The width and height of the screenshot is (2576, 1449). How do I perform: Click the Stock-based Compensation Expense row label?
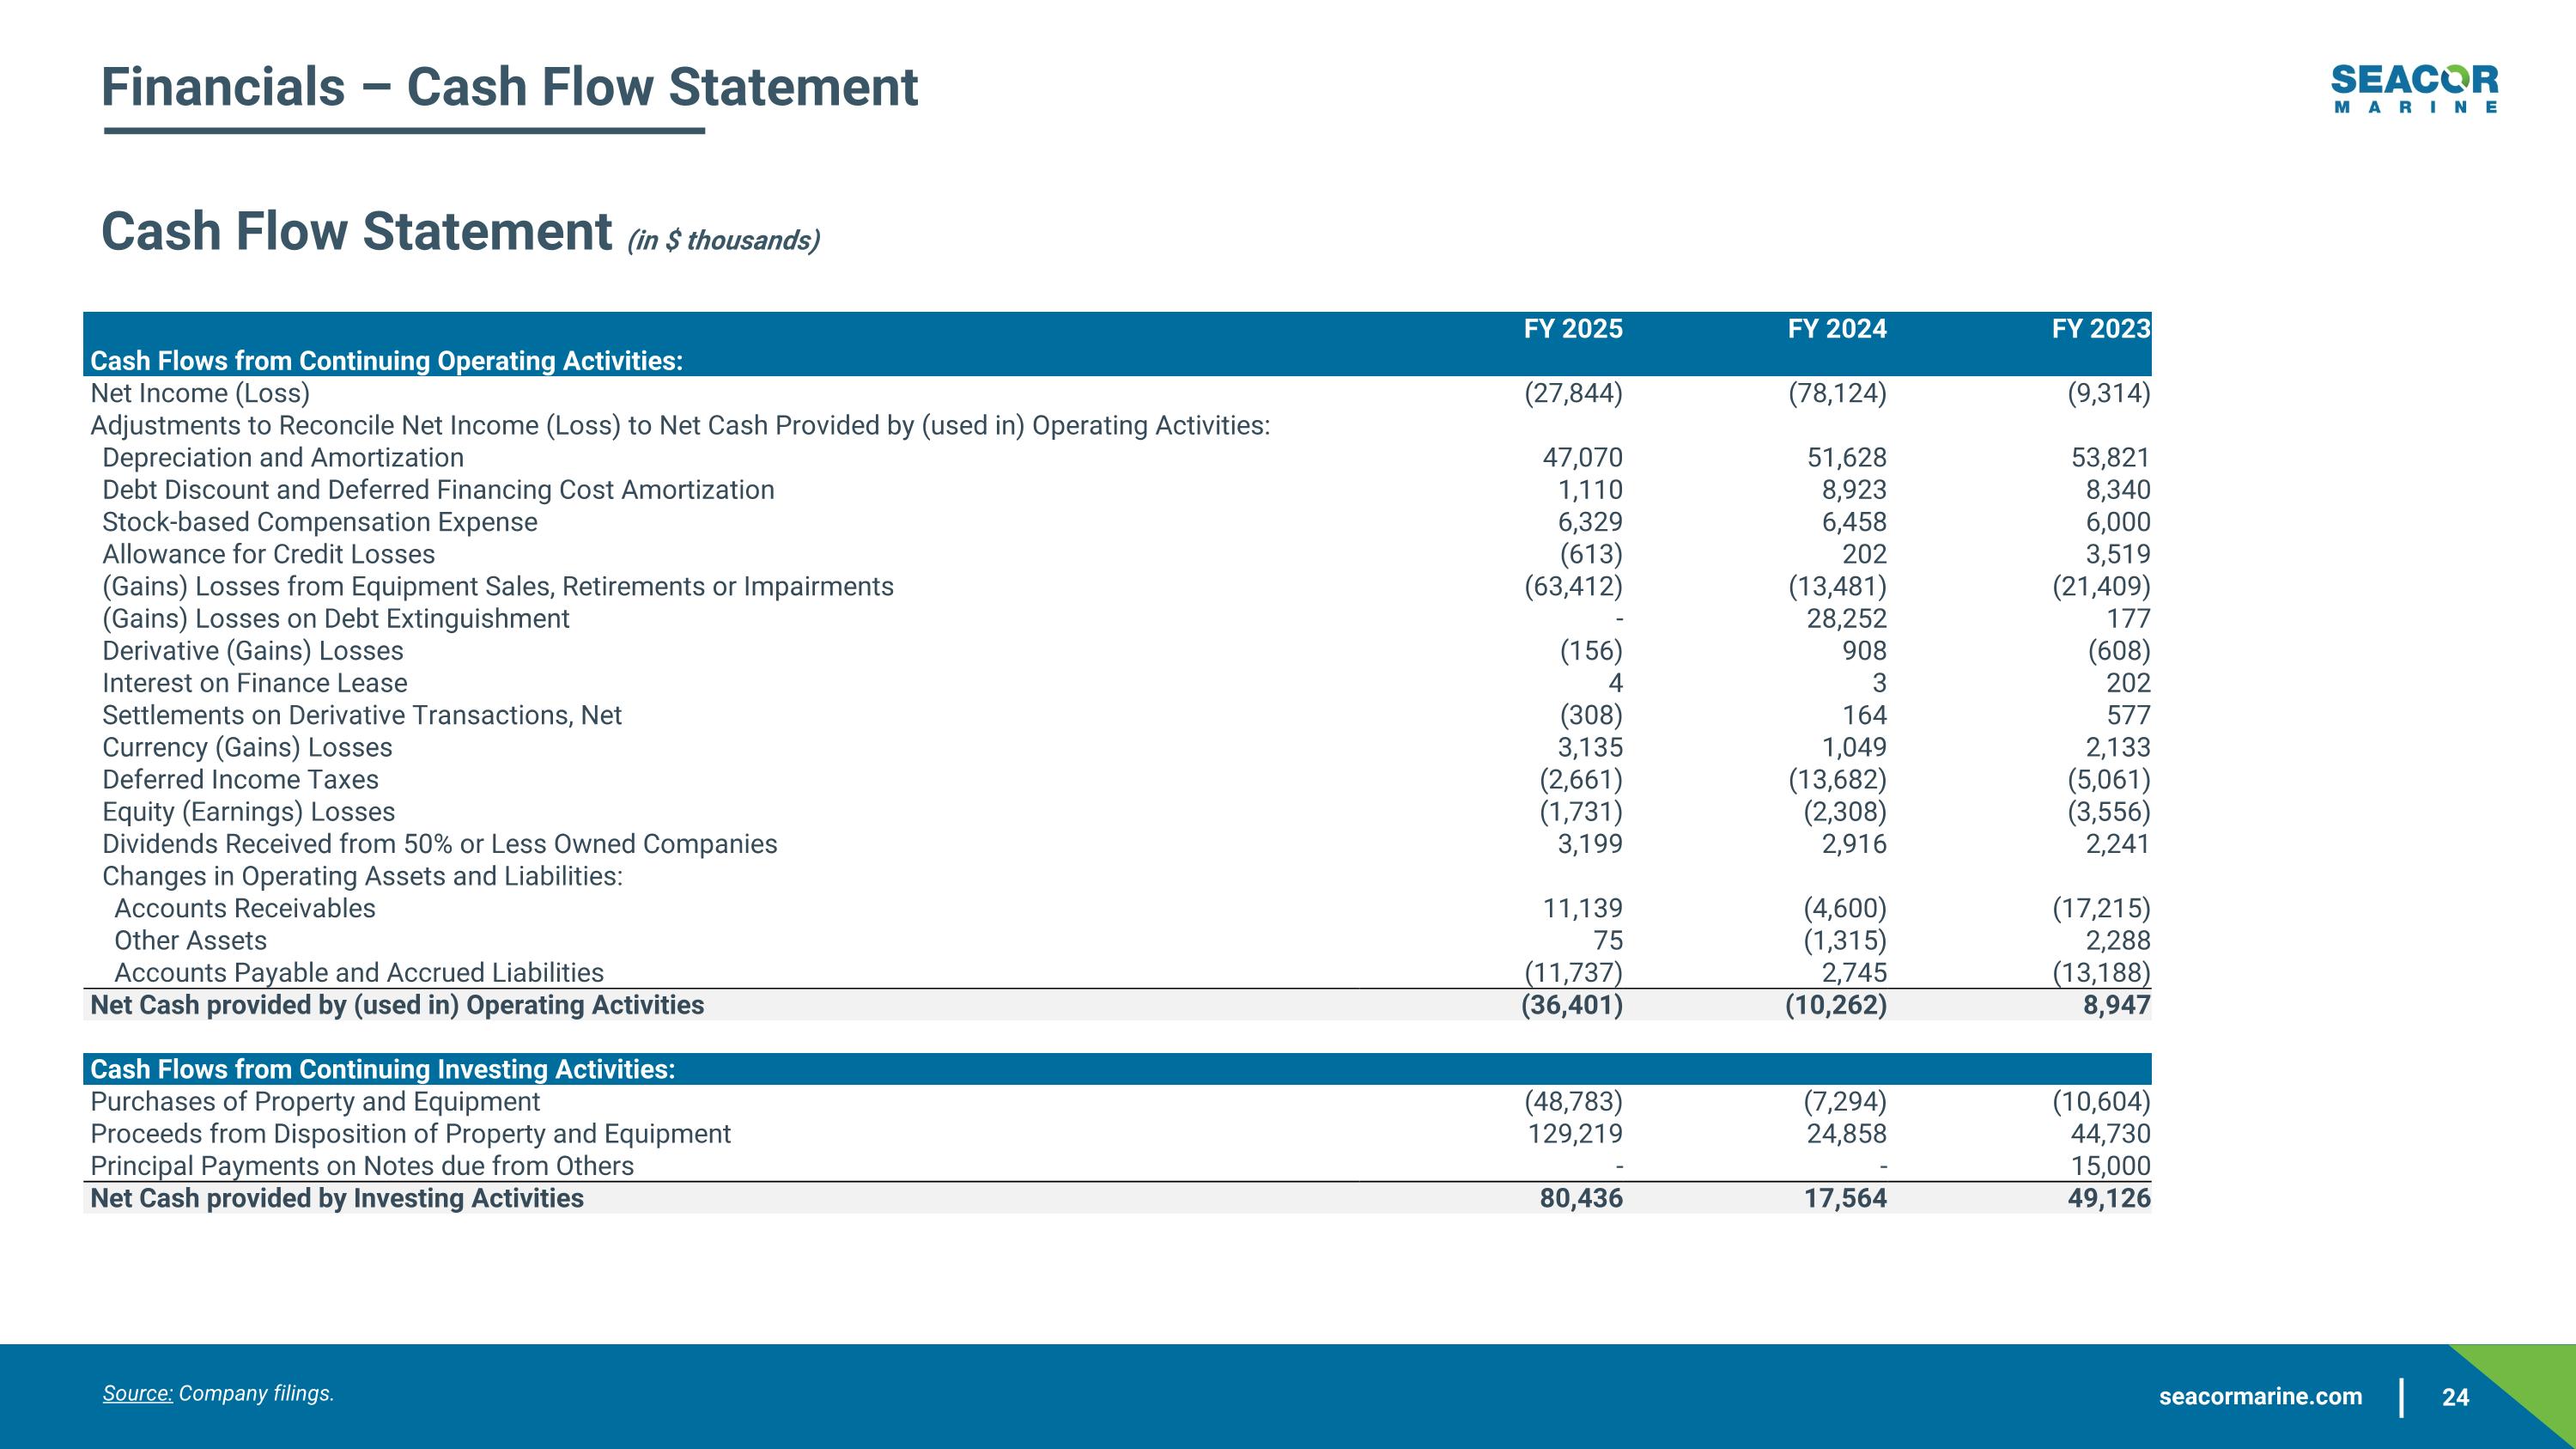[x=320, y=522]
